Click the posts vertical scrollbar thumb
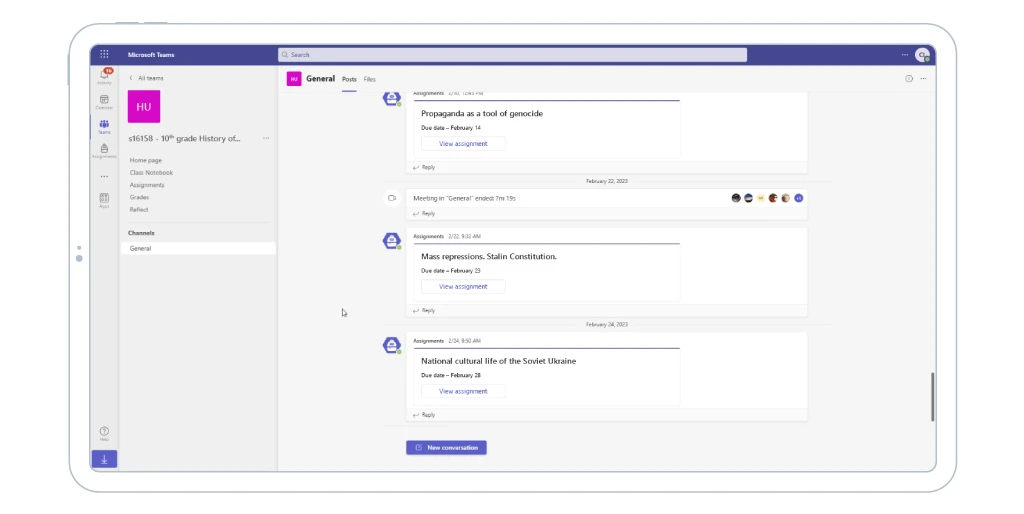Screen dimensions: 1024x514 (x=933, y=397)
